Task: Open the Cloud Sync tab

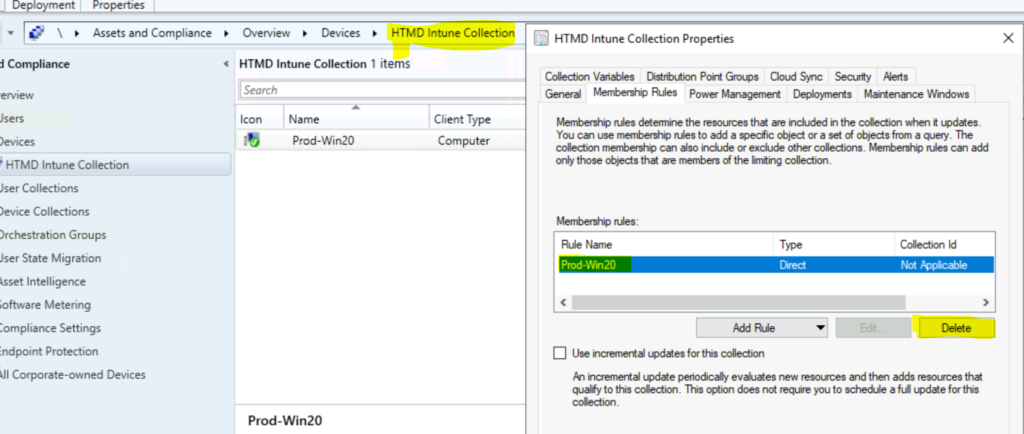Action: 795,76
